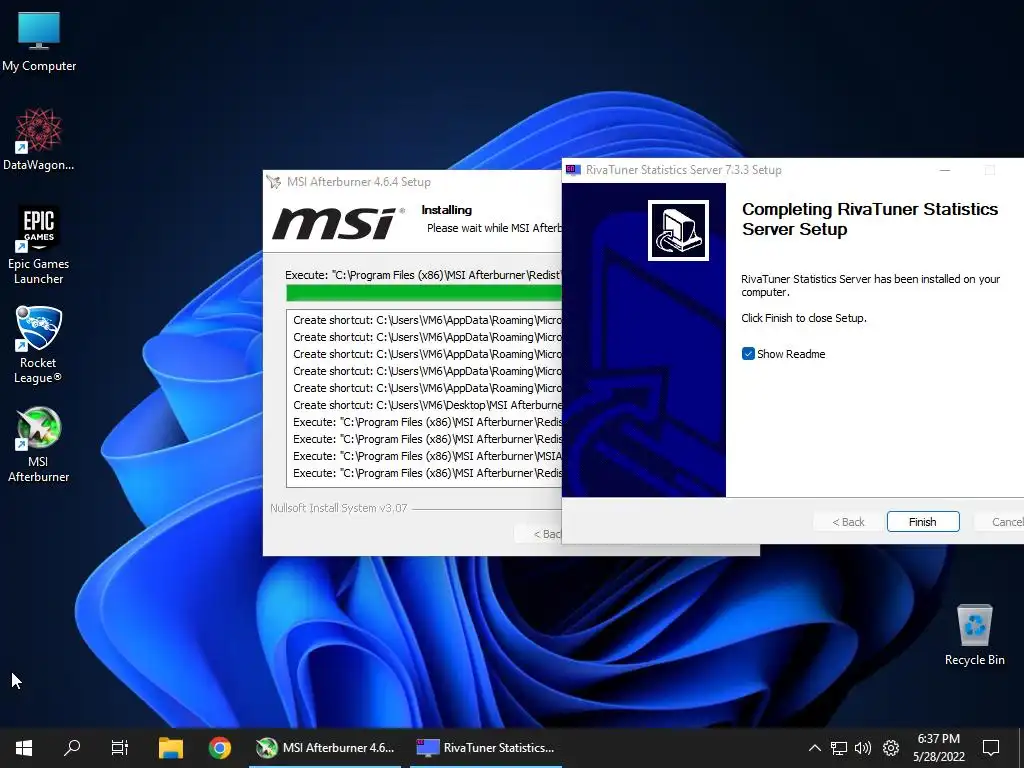Select the Recycle Bin icon
The height and width of the screenshot is (768, 1024).
tap(974, 635)
